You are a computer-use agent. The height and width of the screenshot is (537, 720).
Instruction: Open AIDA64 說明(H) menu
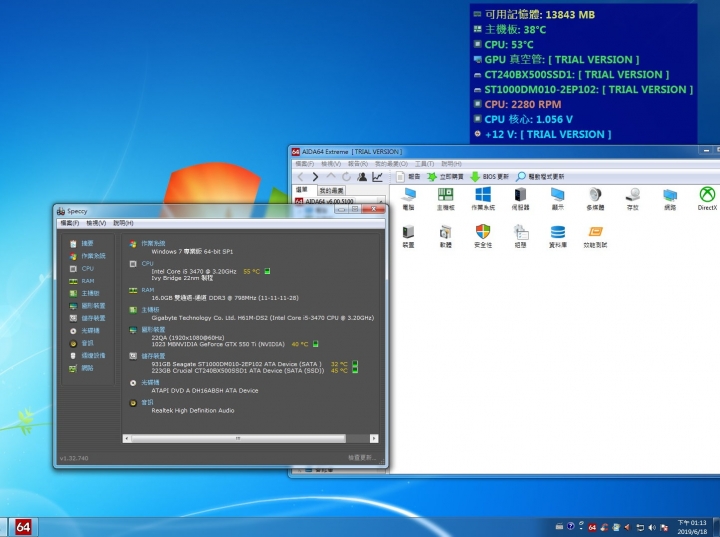(451, 164)
